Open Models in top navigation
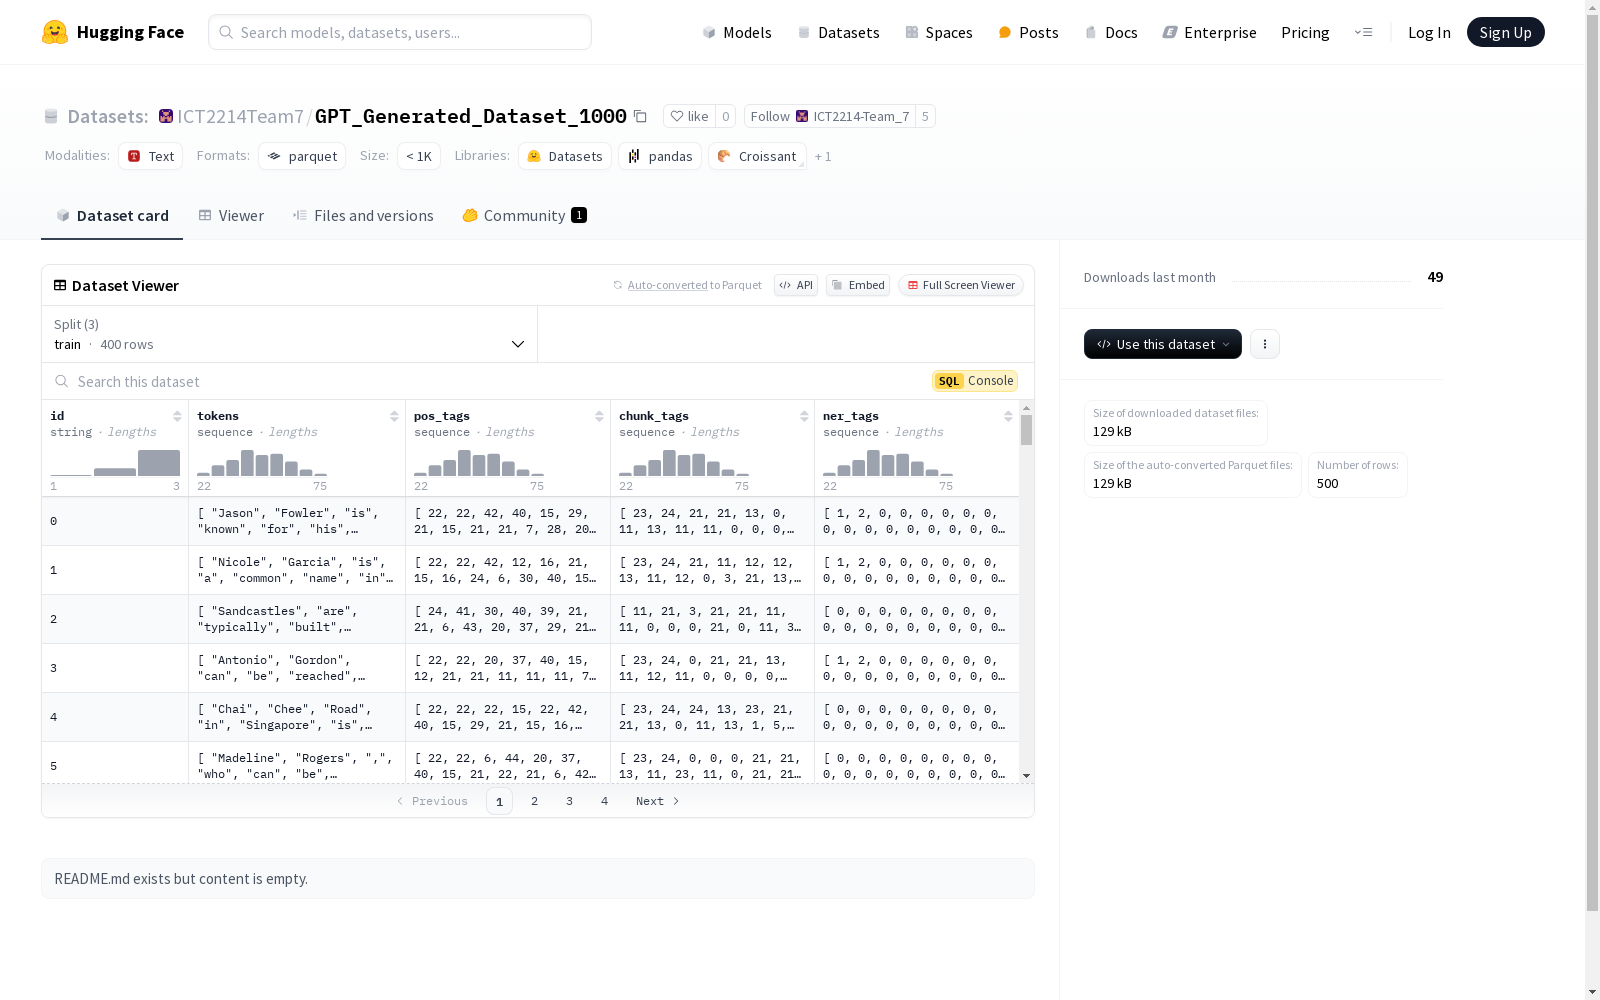The image size is (1600, 1000). coord(737,32)
